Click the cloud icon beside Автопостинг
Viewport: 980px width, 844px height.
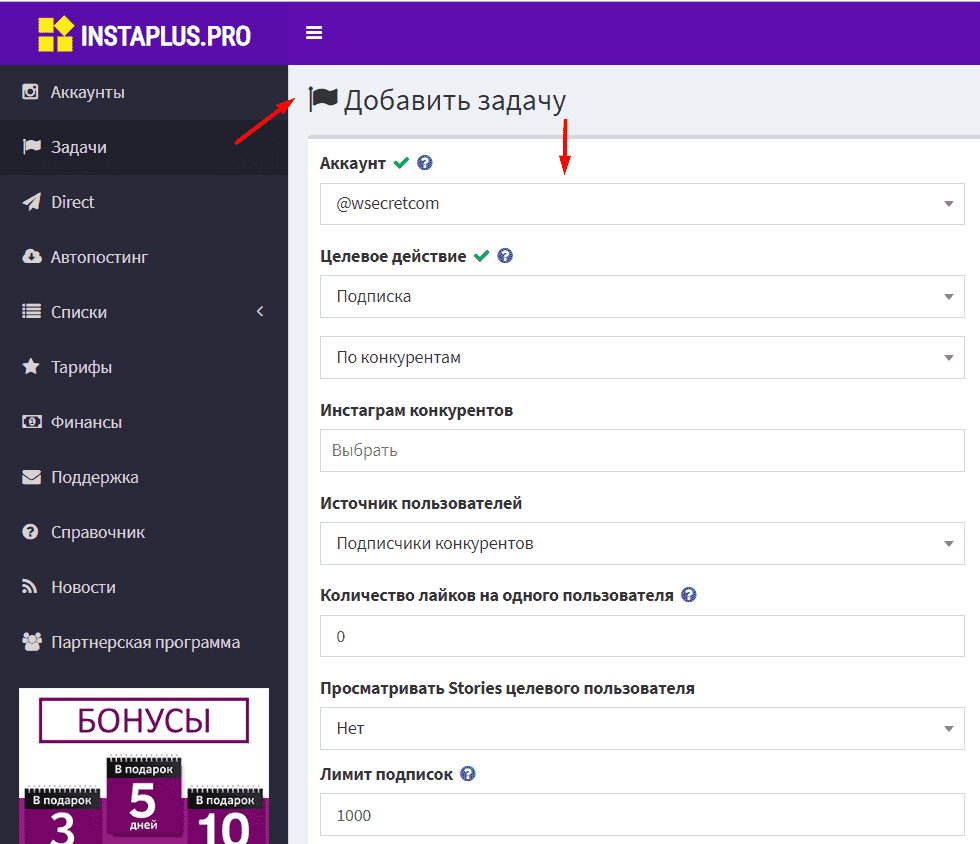pos(31,256)
